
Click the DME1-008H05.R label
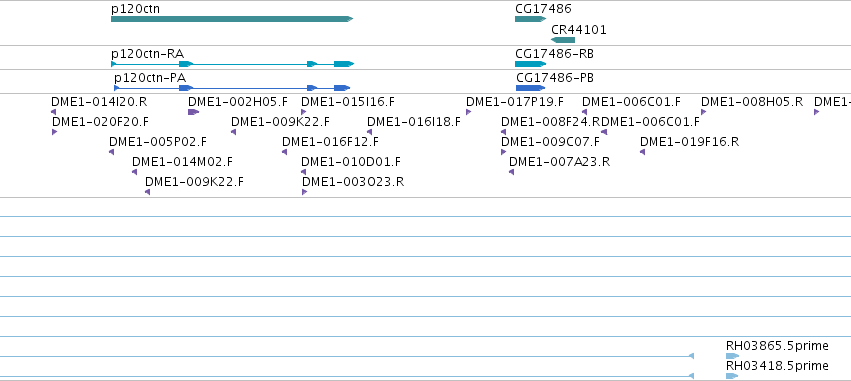point(752,101)
